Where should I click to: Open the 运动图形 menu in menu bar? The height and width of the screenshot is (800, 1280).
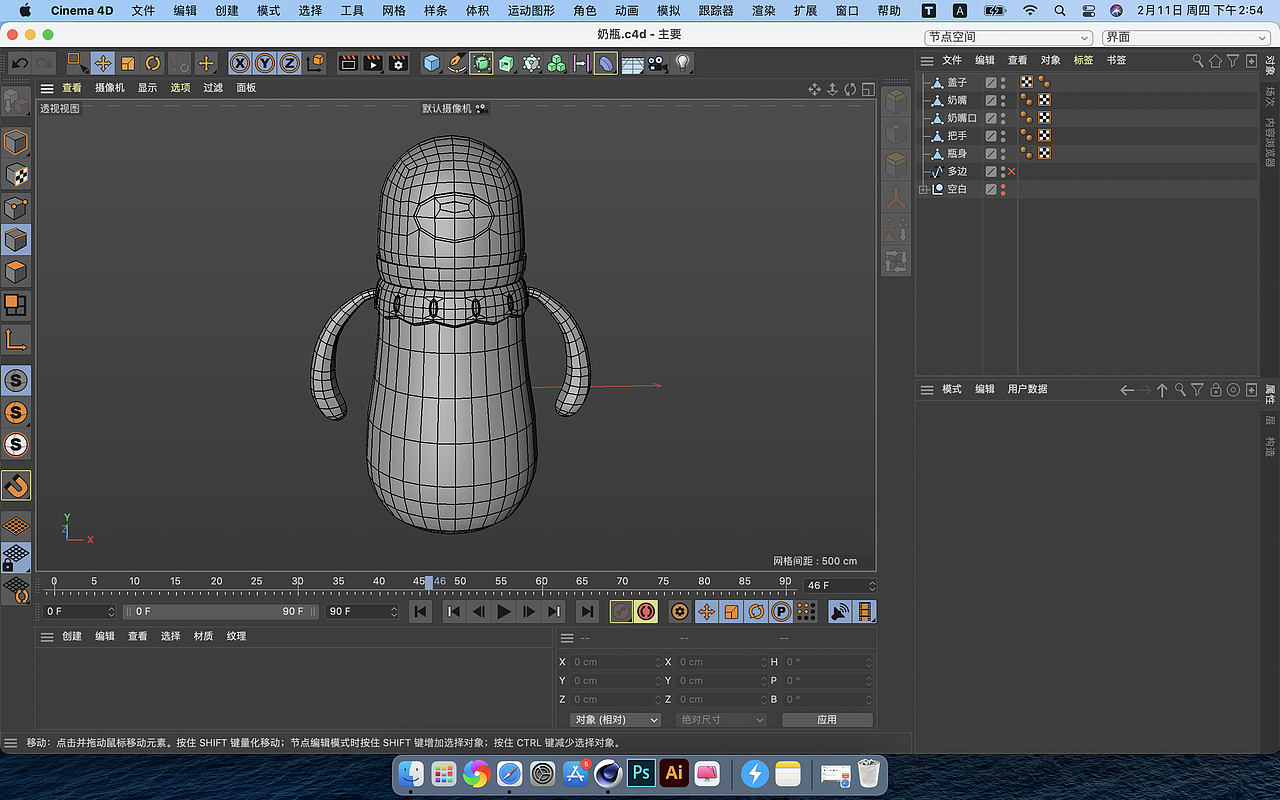(x=530, y=11)
